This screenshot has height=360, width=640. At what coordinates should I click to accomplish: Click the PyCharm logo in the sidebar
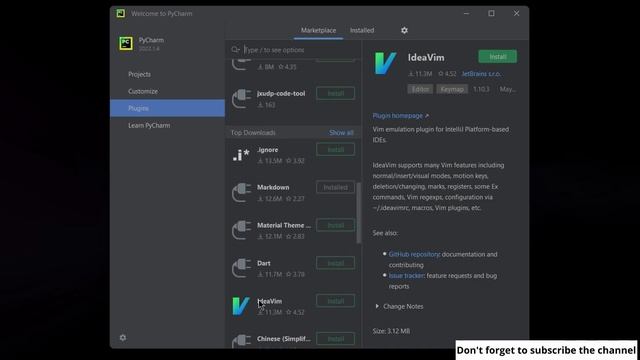pyautogui.click(x=126, y=43)
